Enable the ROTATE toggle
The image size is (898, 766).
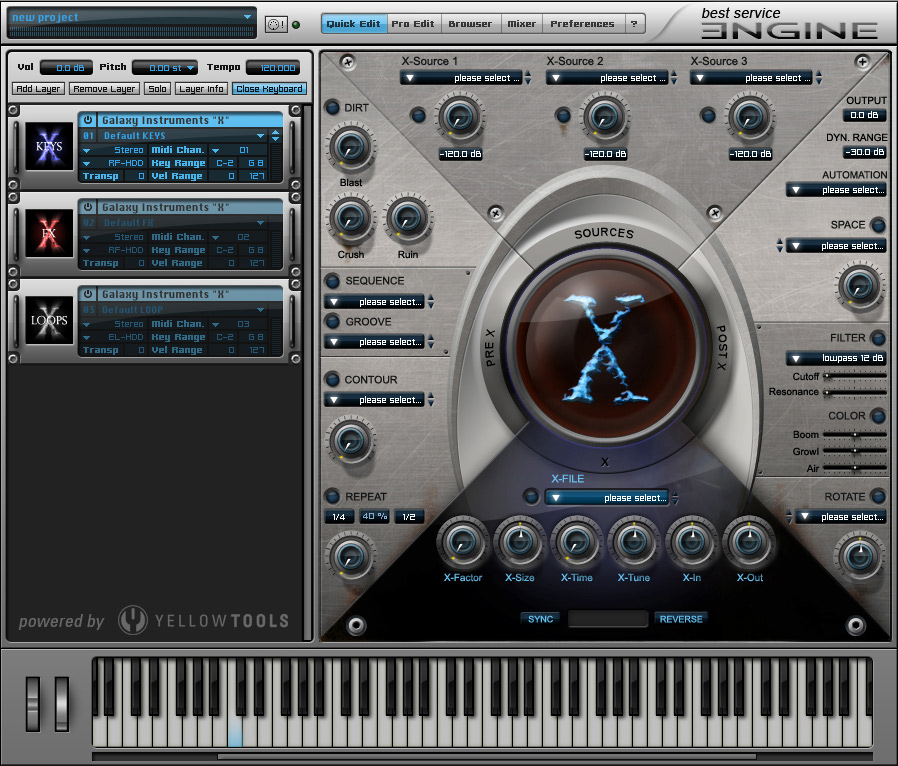click(x=877, y=496)
